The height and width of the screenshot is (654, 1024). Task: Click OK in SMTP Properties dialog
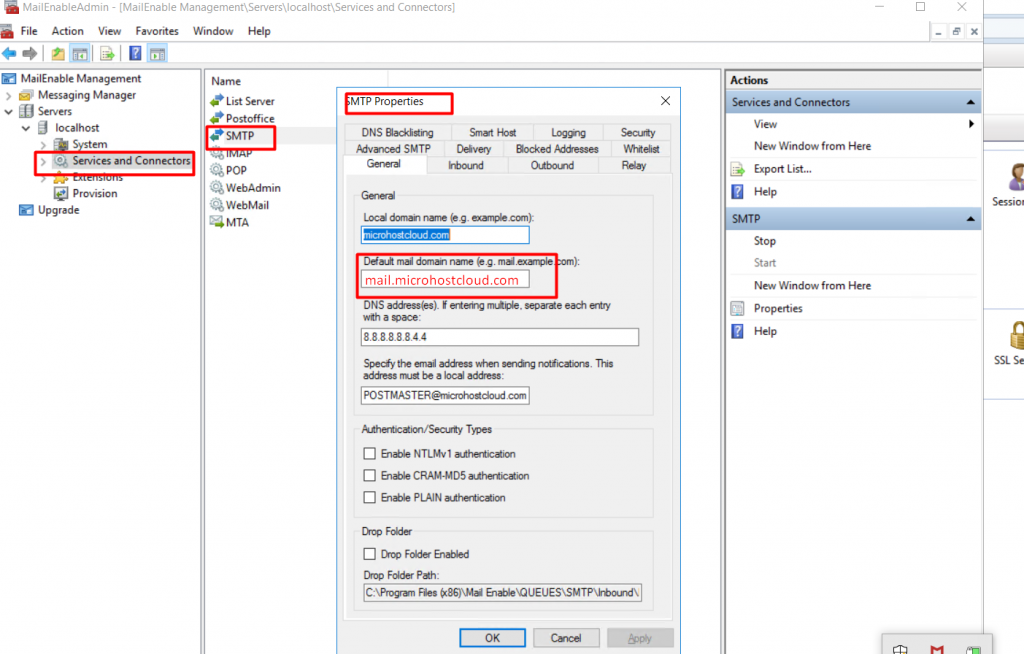(492, 638)
